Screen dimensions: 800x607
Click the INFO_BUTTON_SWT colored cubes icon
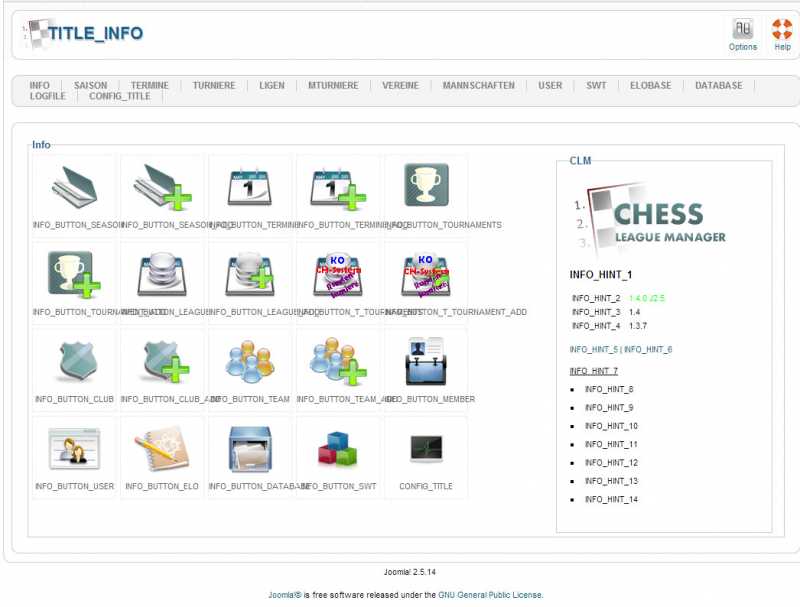pyautogui.click(x=338, y=448)
